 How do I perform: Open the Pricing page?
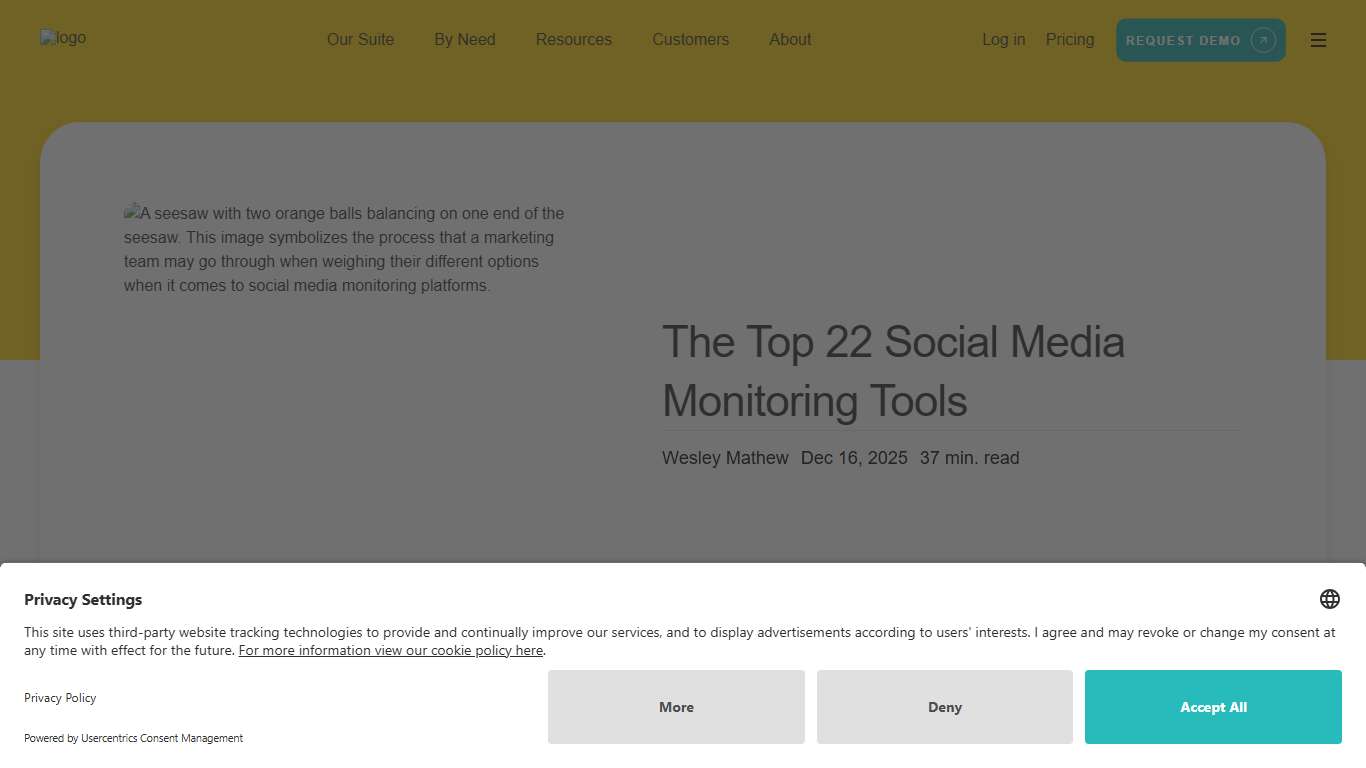click(x=1069, y=40)
